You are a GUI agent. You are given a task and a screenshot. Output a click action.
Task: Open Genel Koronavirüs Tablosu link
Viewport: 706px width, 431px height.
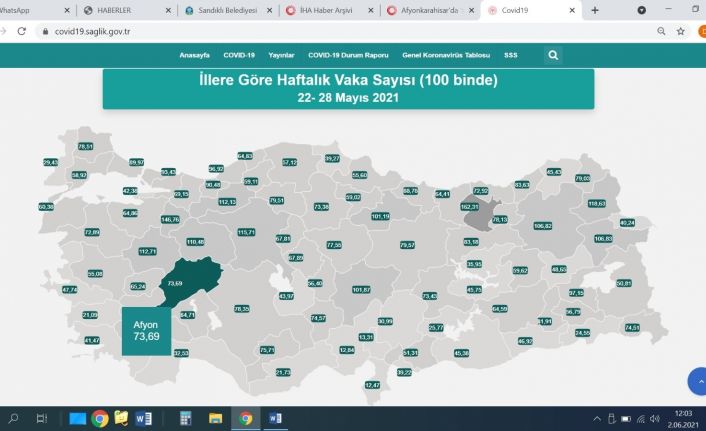coord(446,55)
